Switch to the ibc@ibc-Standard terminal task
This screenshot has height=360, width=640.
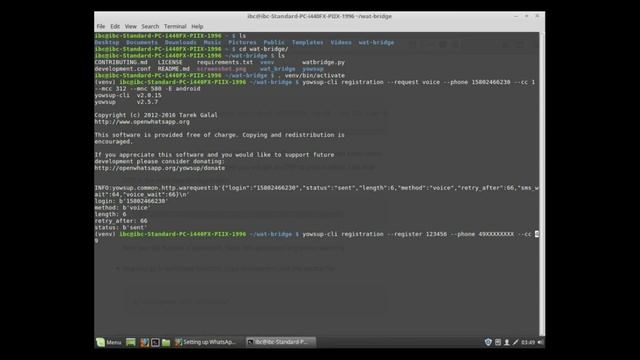point(281,342)
